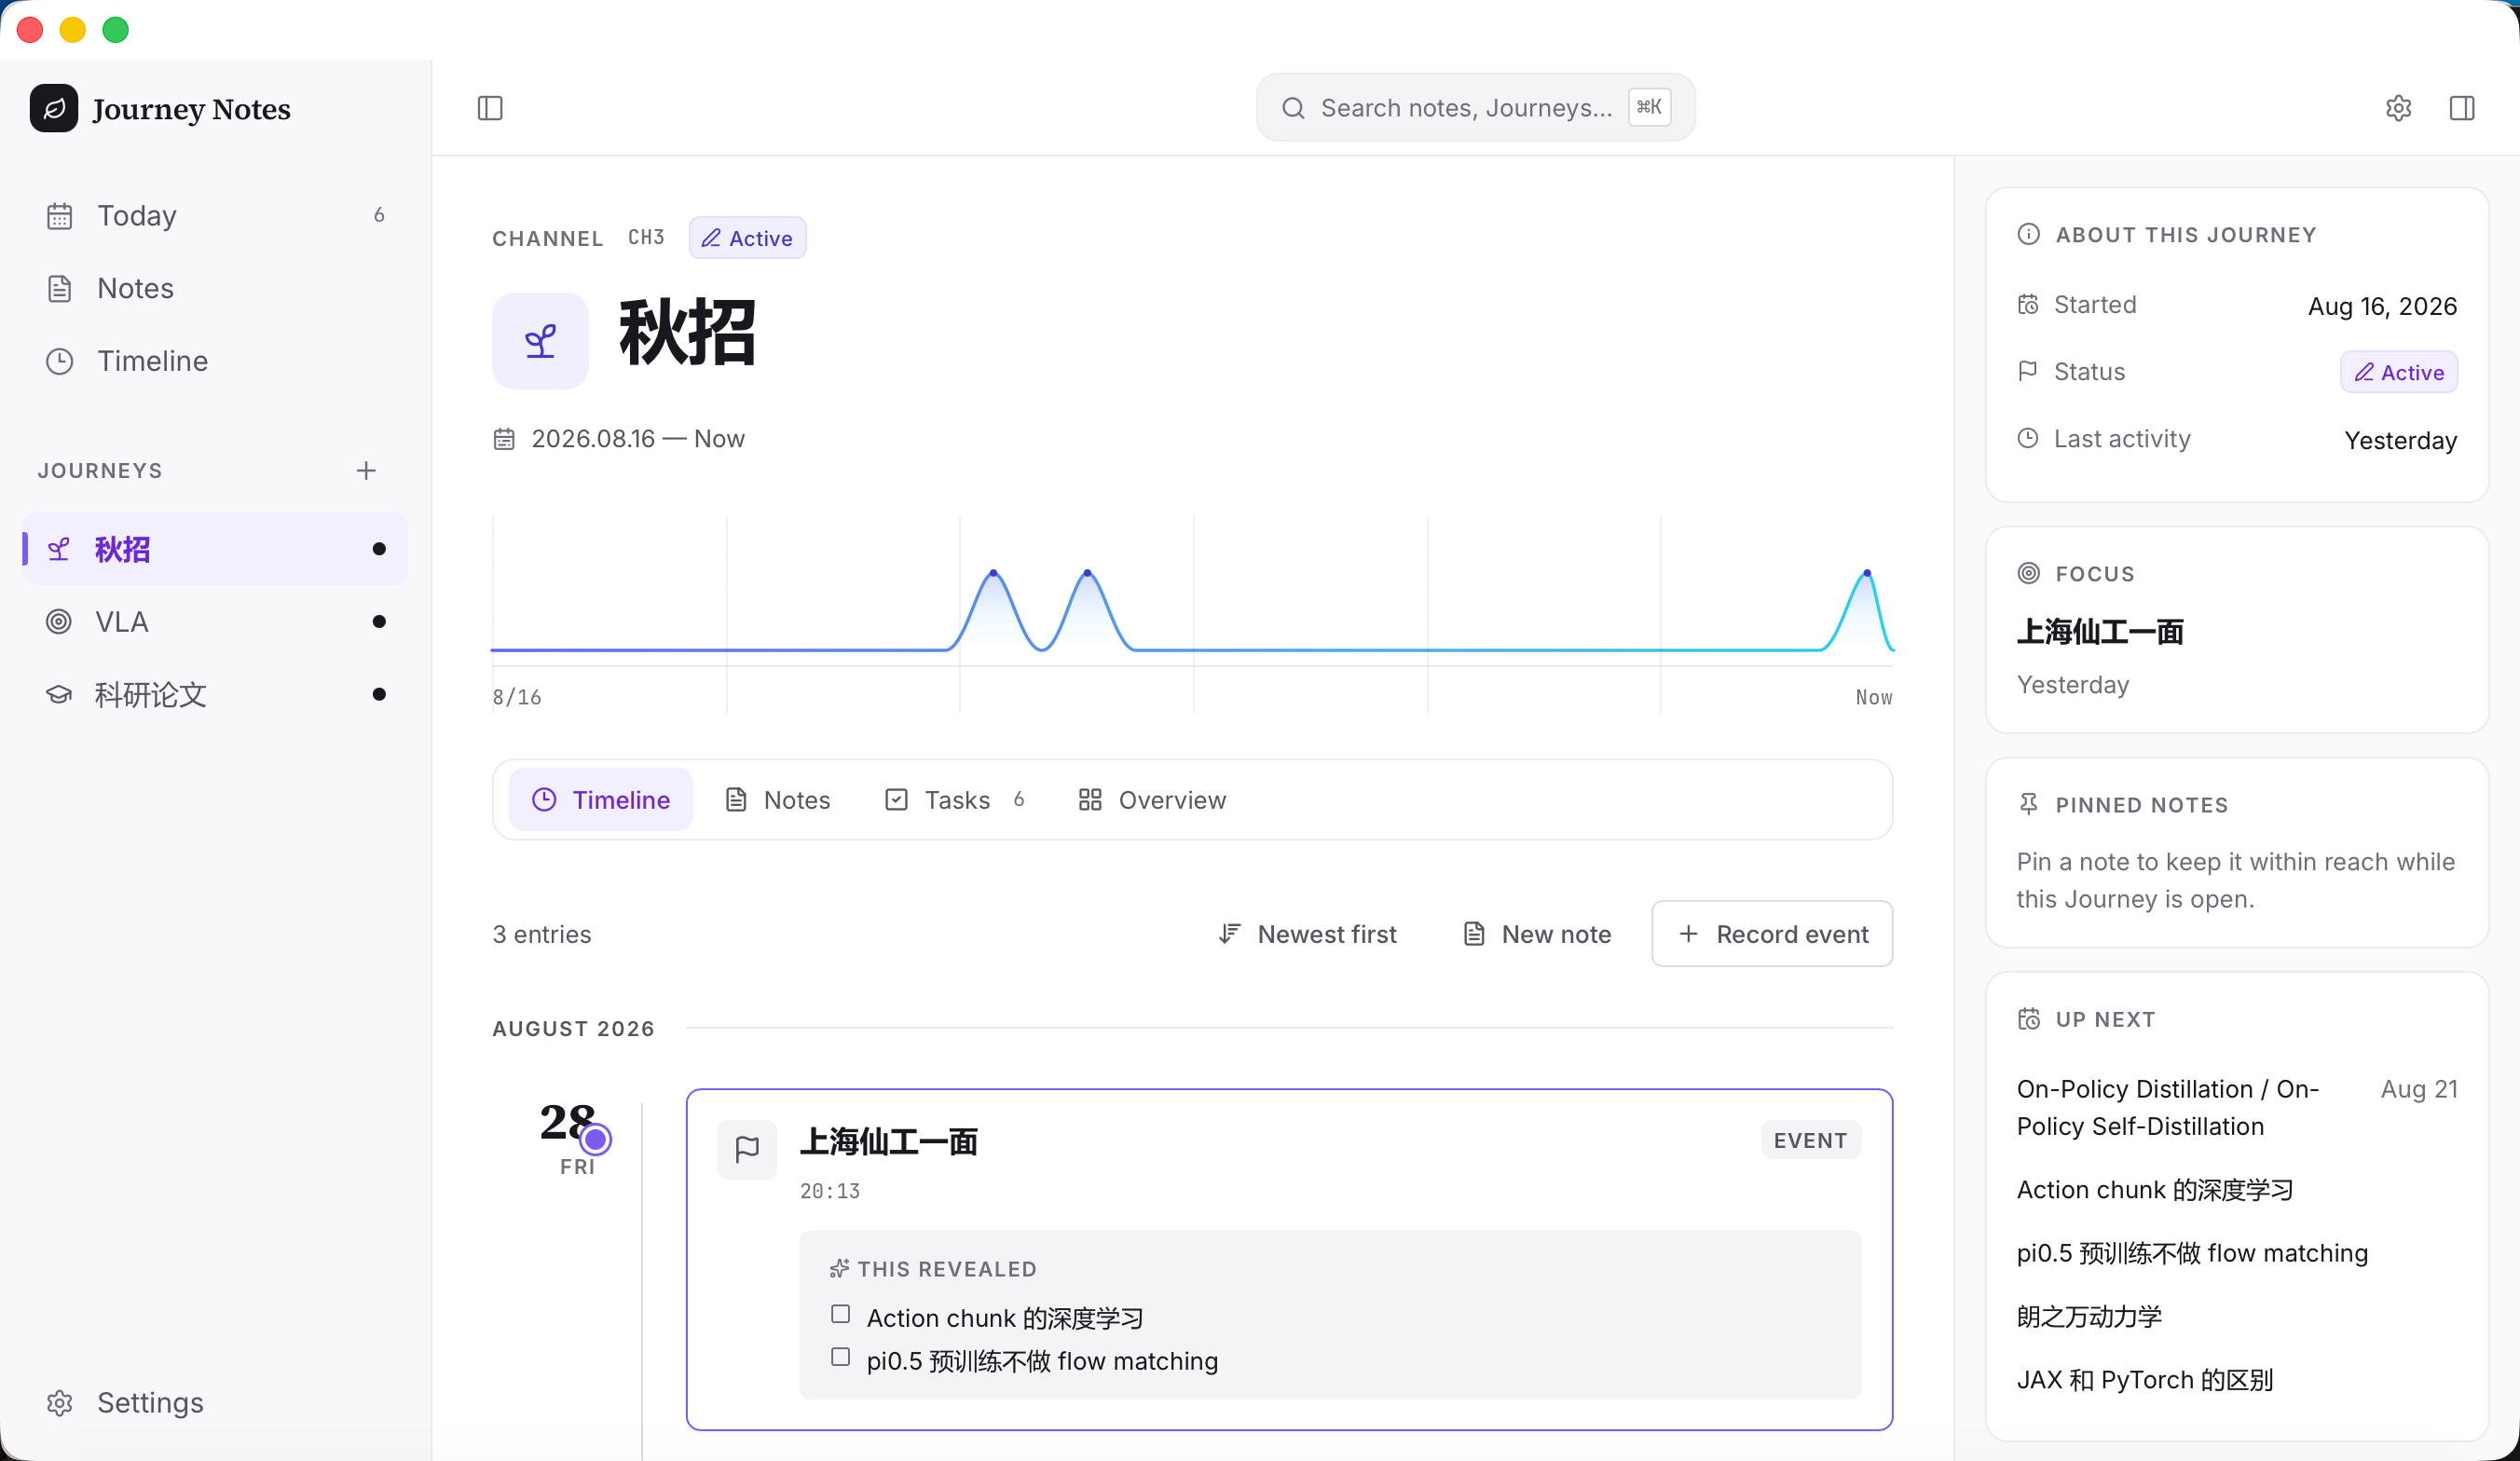Go to Today in the sidebar

coord(215,216)
